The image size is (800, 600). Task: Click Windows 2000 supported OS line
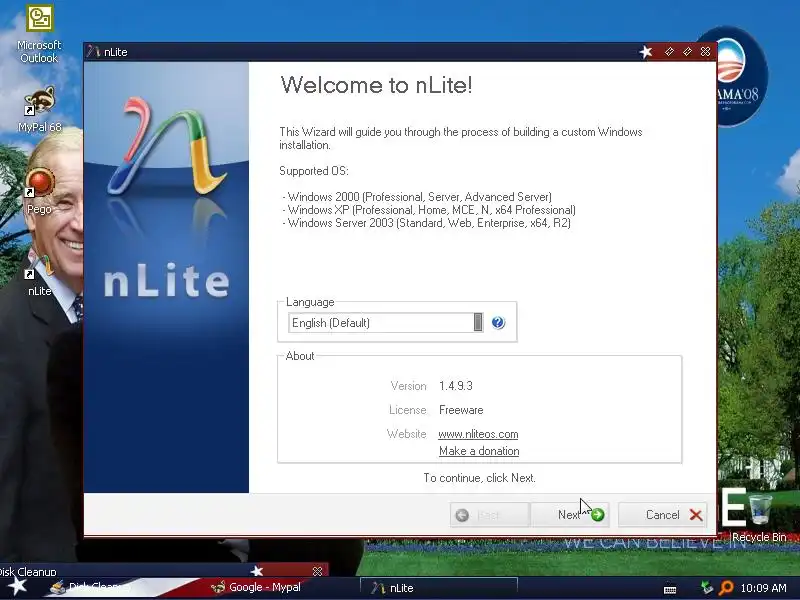417,197
